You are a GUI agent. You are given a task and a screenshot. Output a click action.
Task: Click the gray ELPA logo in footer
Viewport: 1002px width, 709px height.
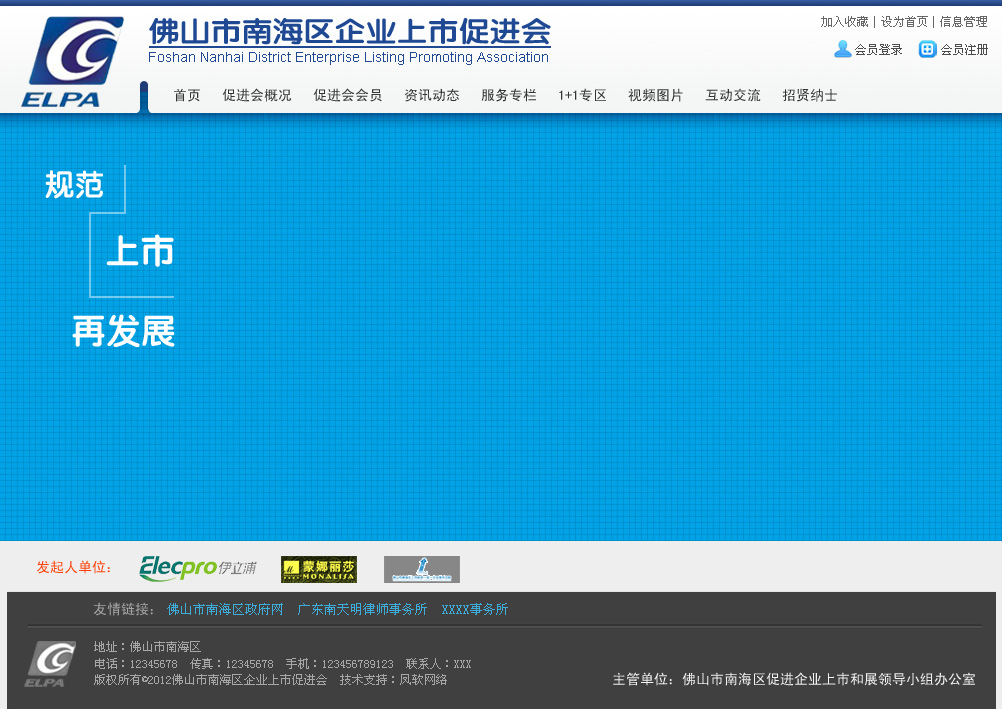(50, 664)
